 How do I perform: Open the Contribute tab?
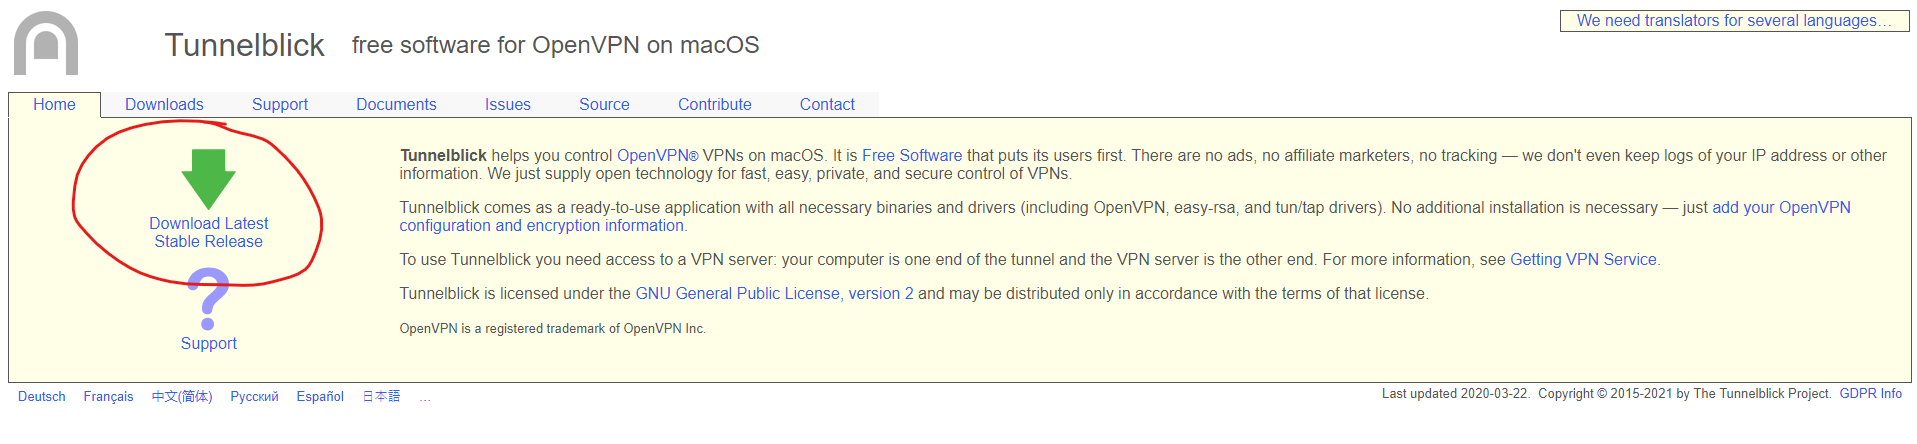click(x=715, y=104)
